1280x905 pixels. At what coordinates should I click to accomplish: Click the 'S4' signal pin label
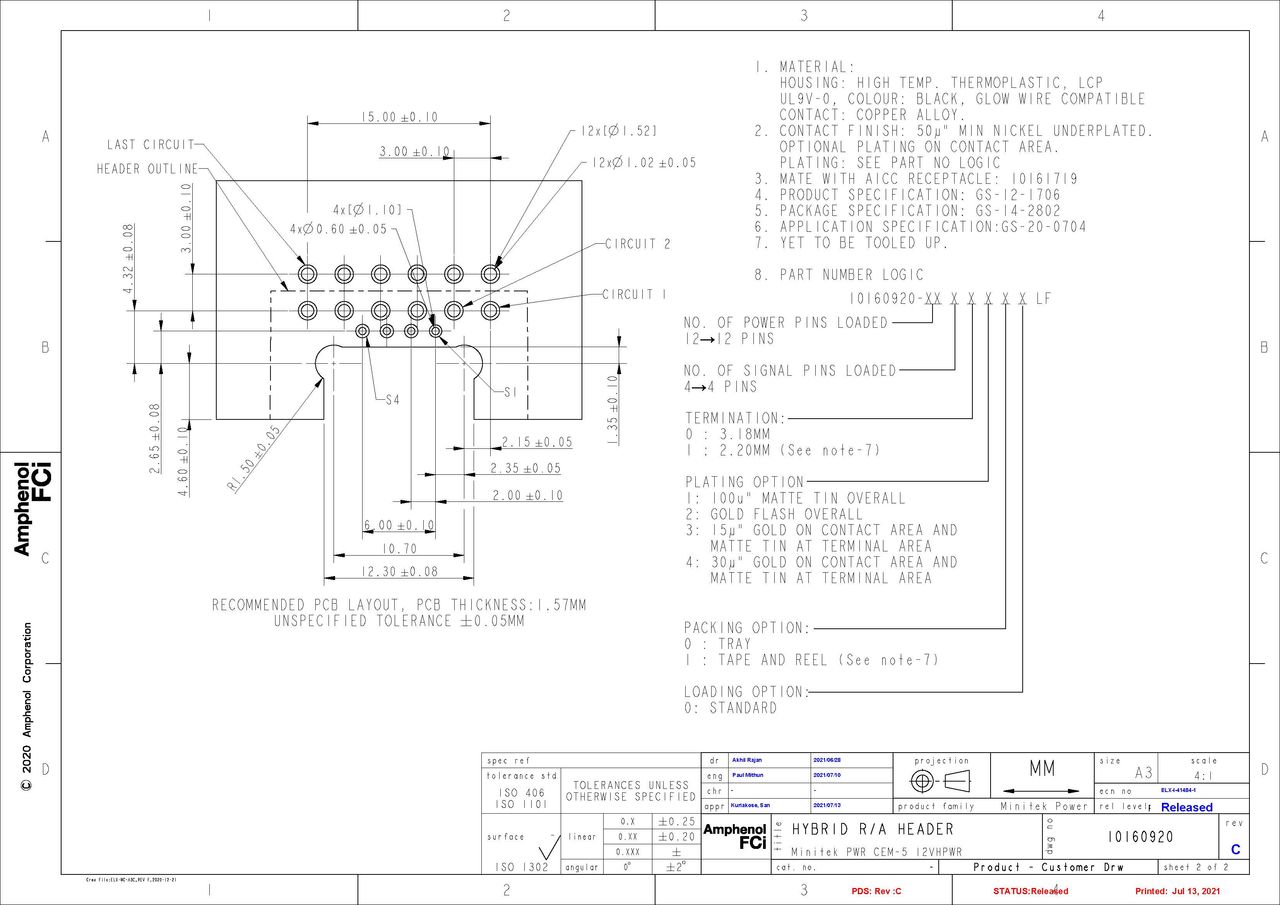tap(392, 400)
